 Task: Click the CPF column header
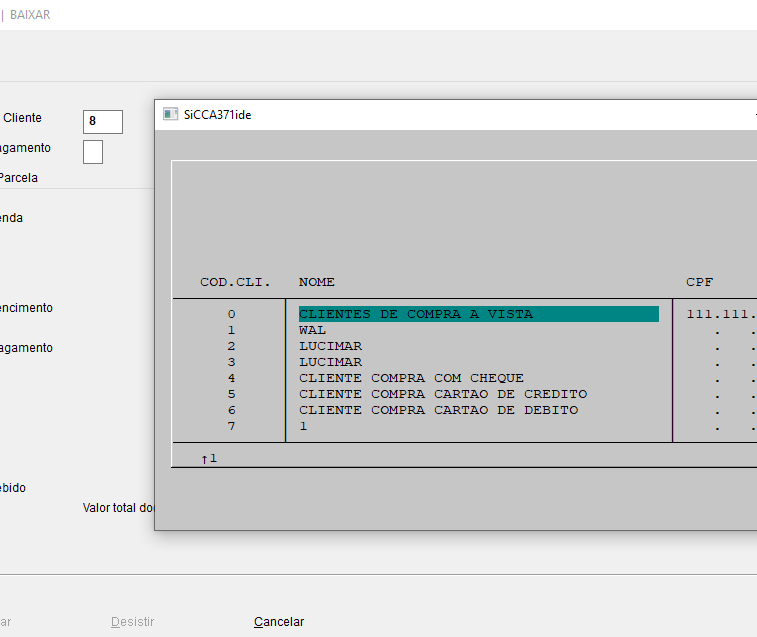700,282
